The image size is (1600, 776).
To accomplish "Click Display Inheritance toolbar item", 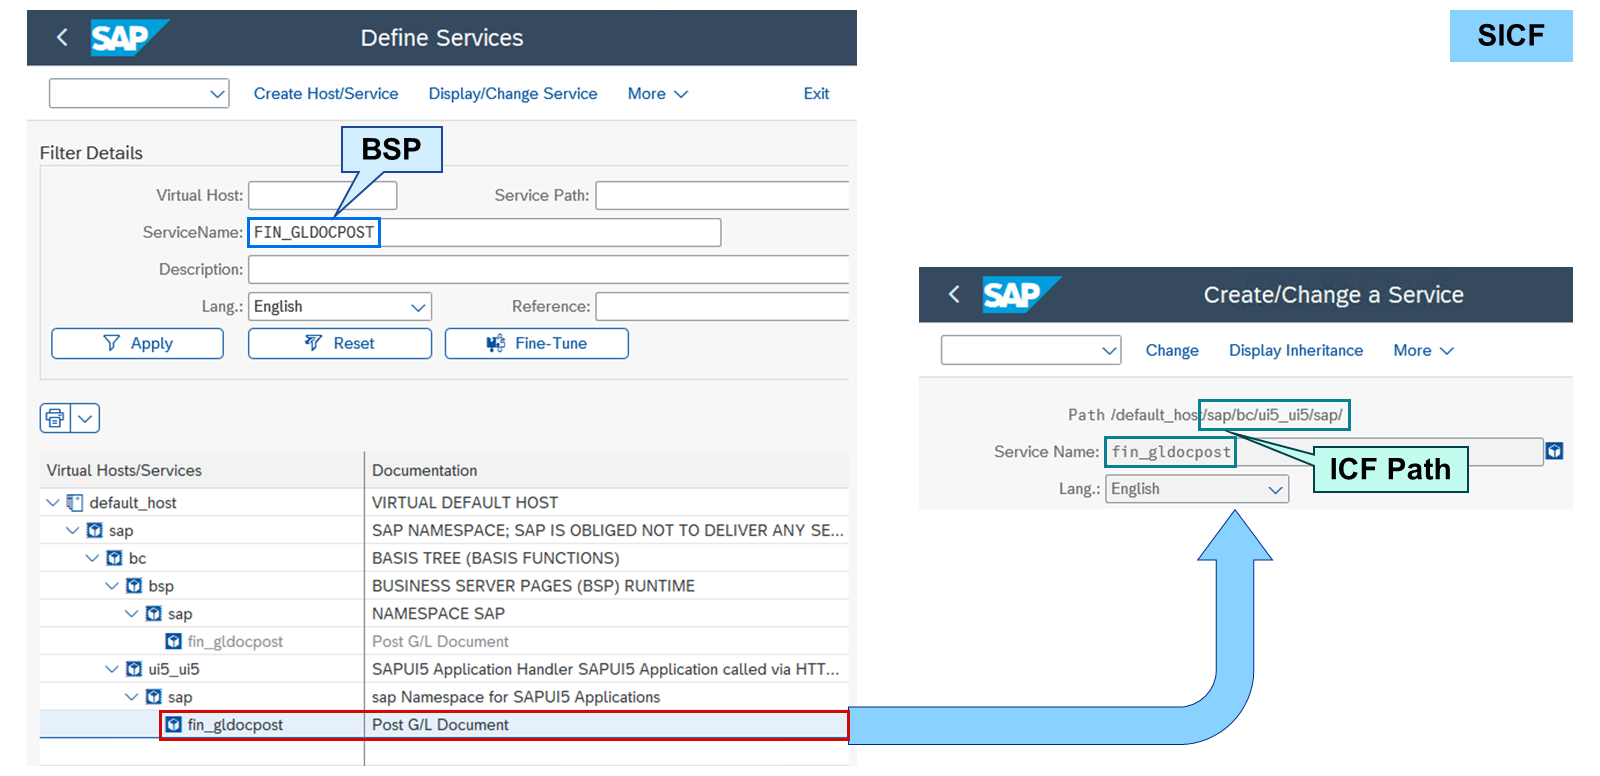I will coord(1296,351).
